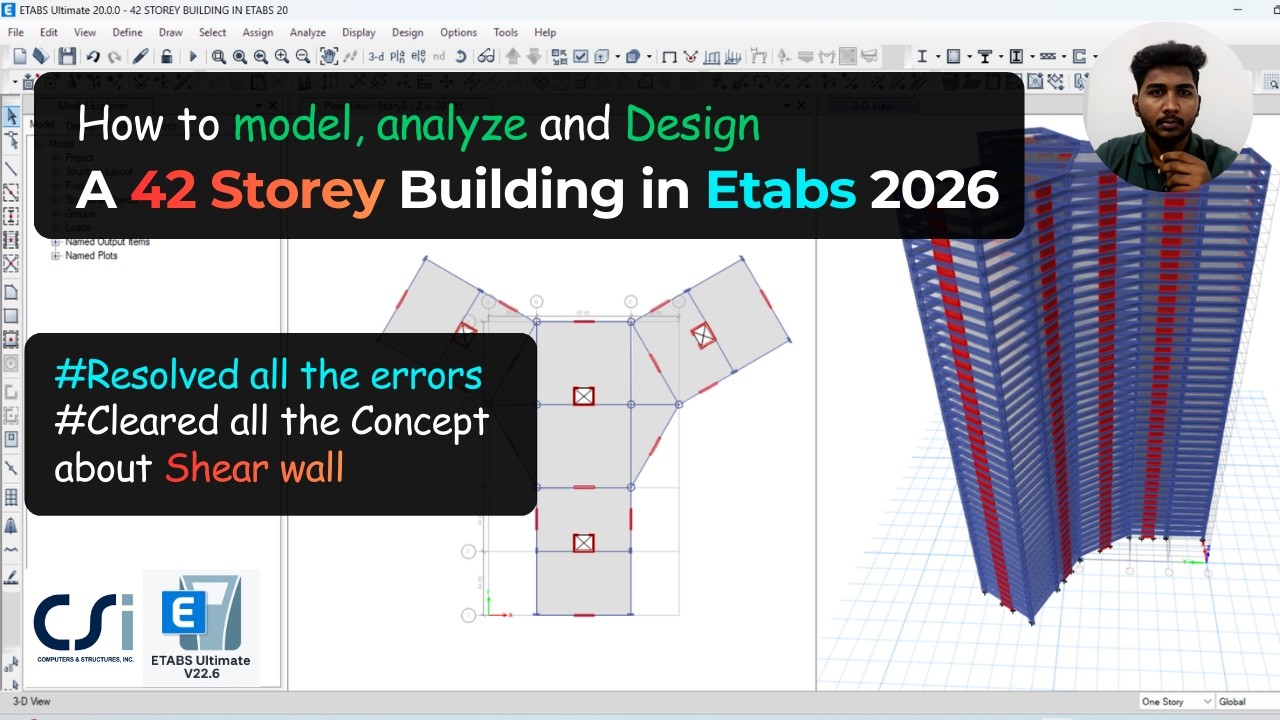The width and height of the screenshot is (1280, 720).
Task: Click the Save floppy-disk icon
Action: point(67,57)
